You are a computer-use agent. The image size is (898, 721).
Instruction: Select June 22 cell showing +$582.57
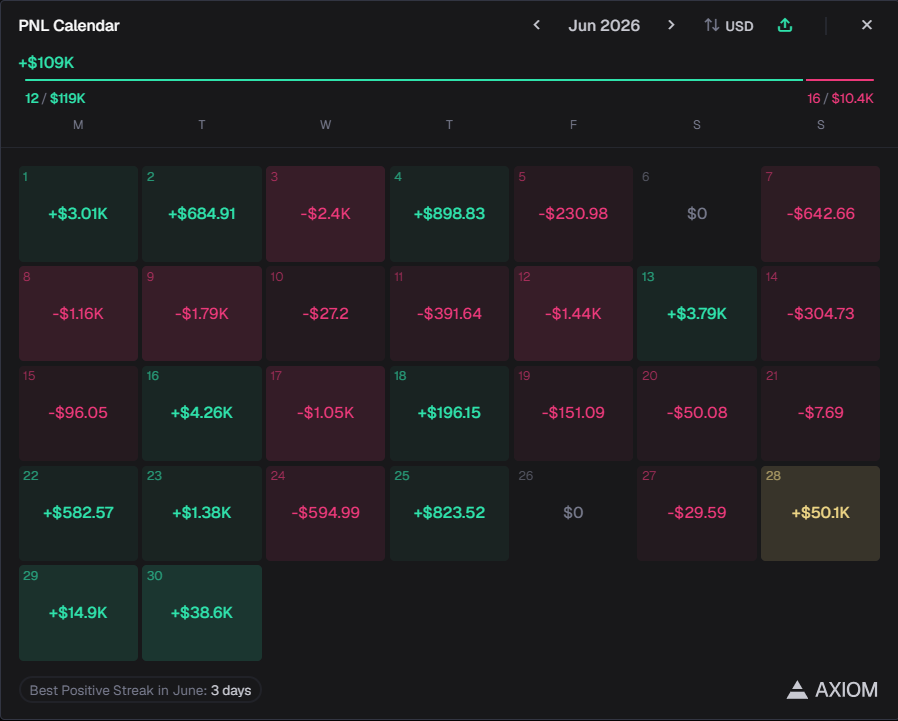78,513
